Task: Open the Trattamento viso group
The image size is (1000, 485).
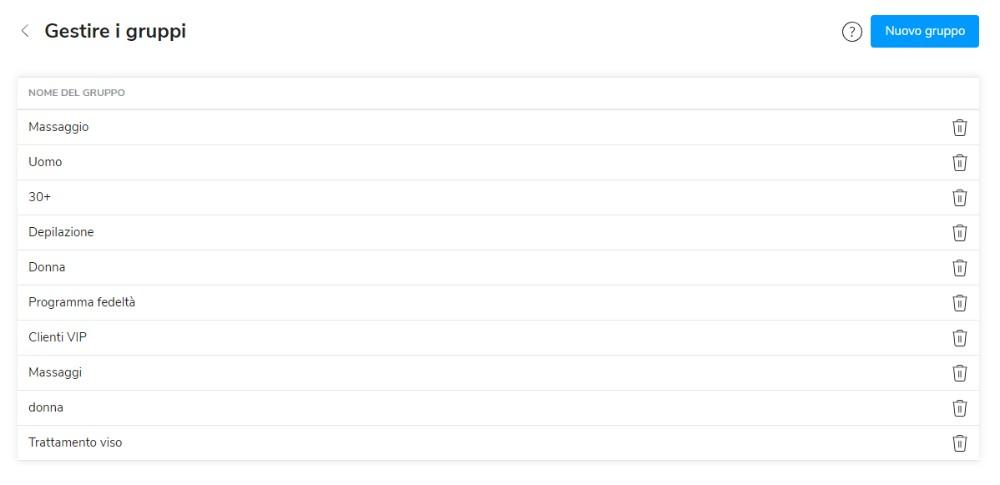Action: tap(76, 442)
